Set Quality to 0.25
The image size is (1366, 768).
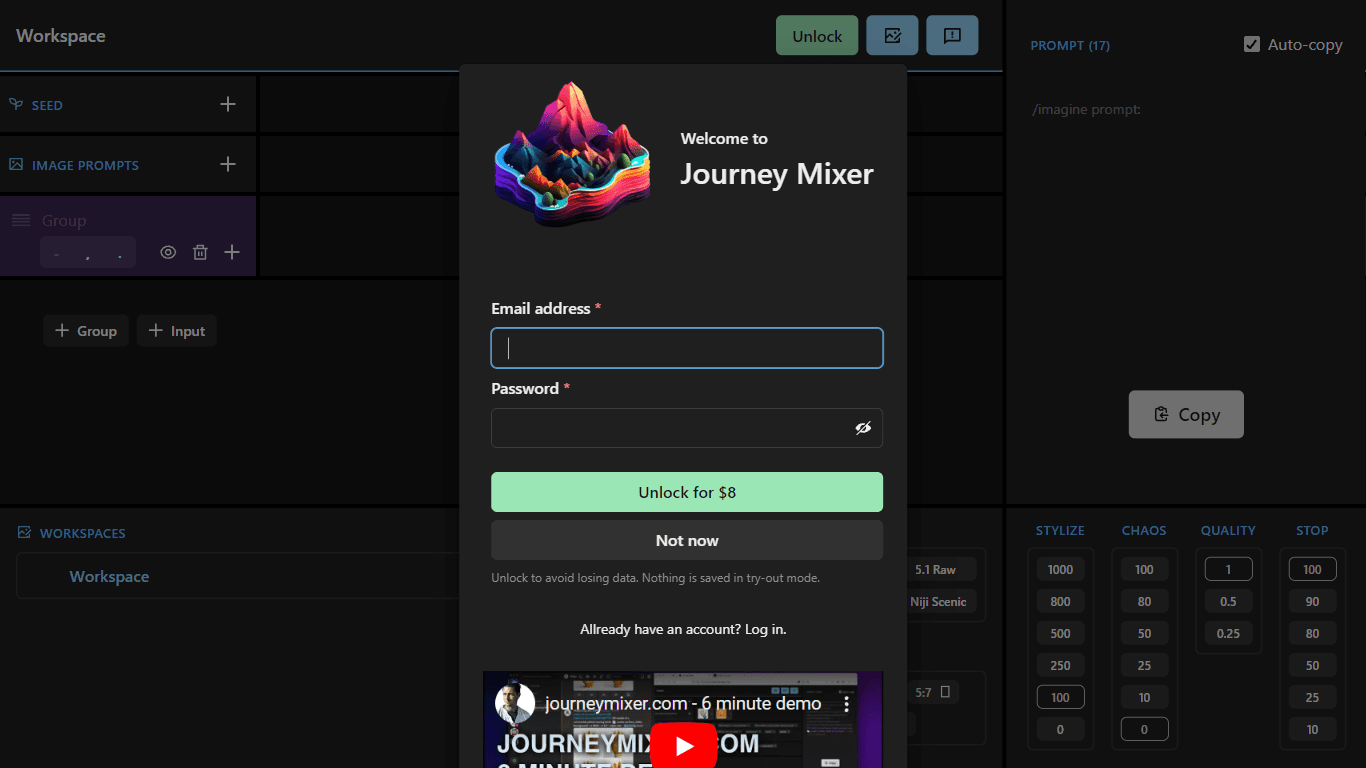(1228, 634)
